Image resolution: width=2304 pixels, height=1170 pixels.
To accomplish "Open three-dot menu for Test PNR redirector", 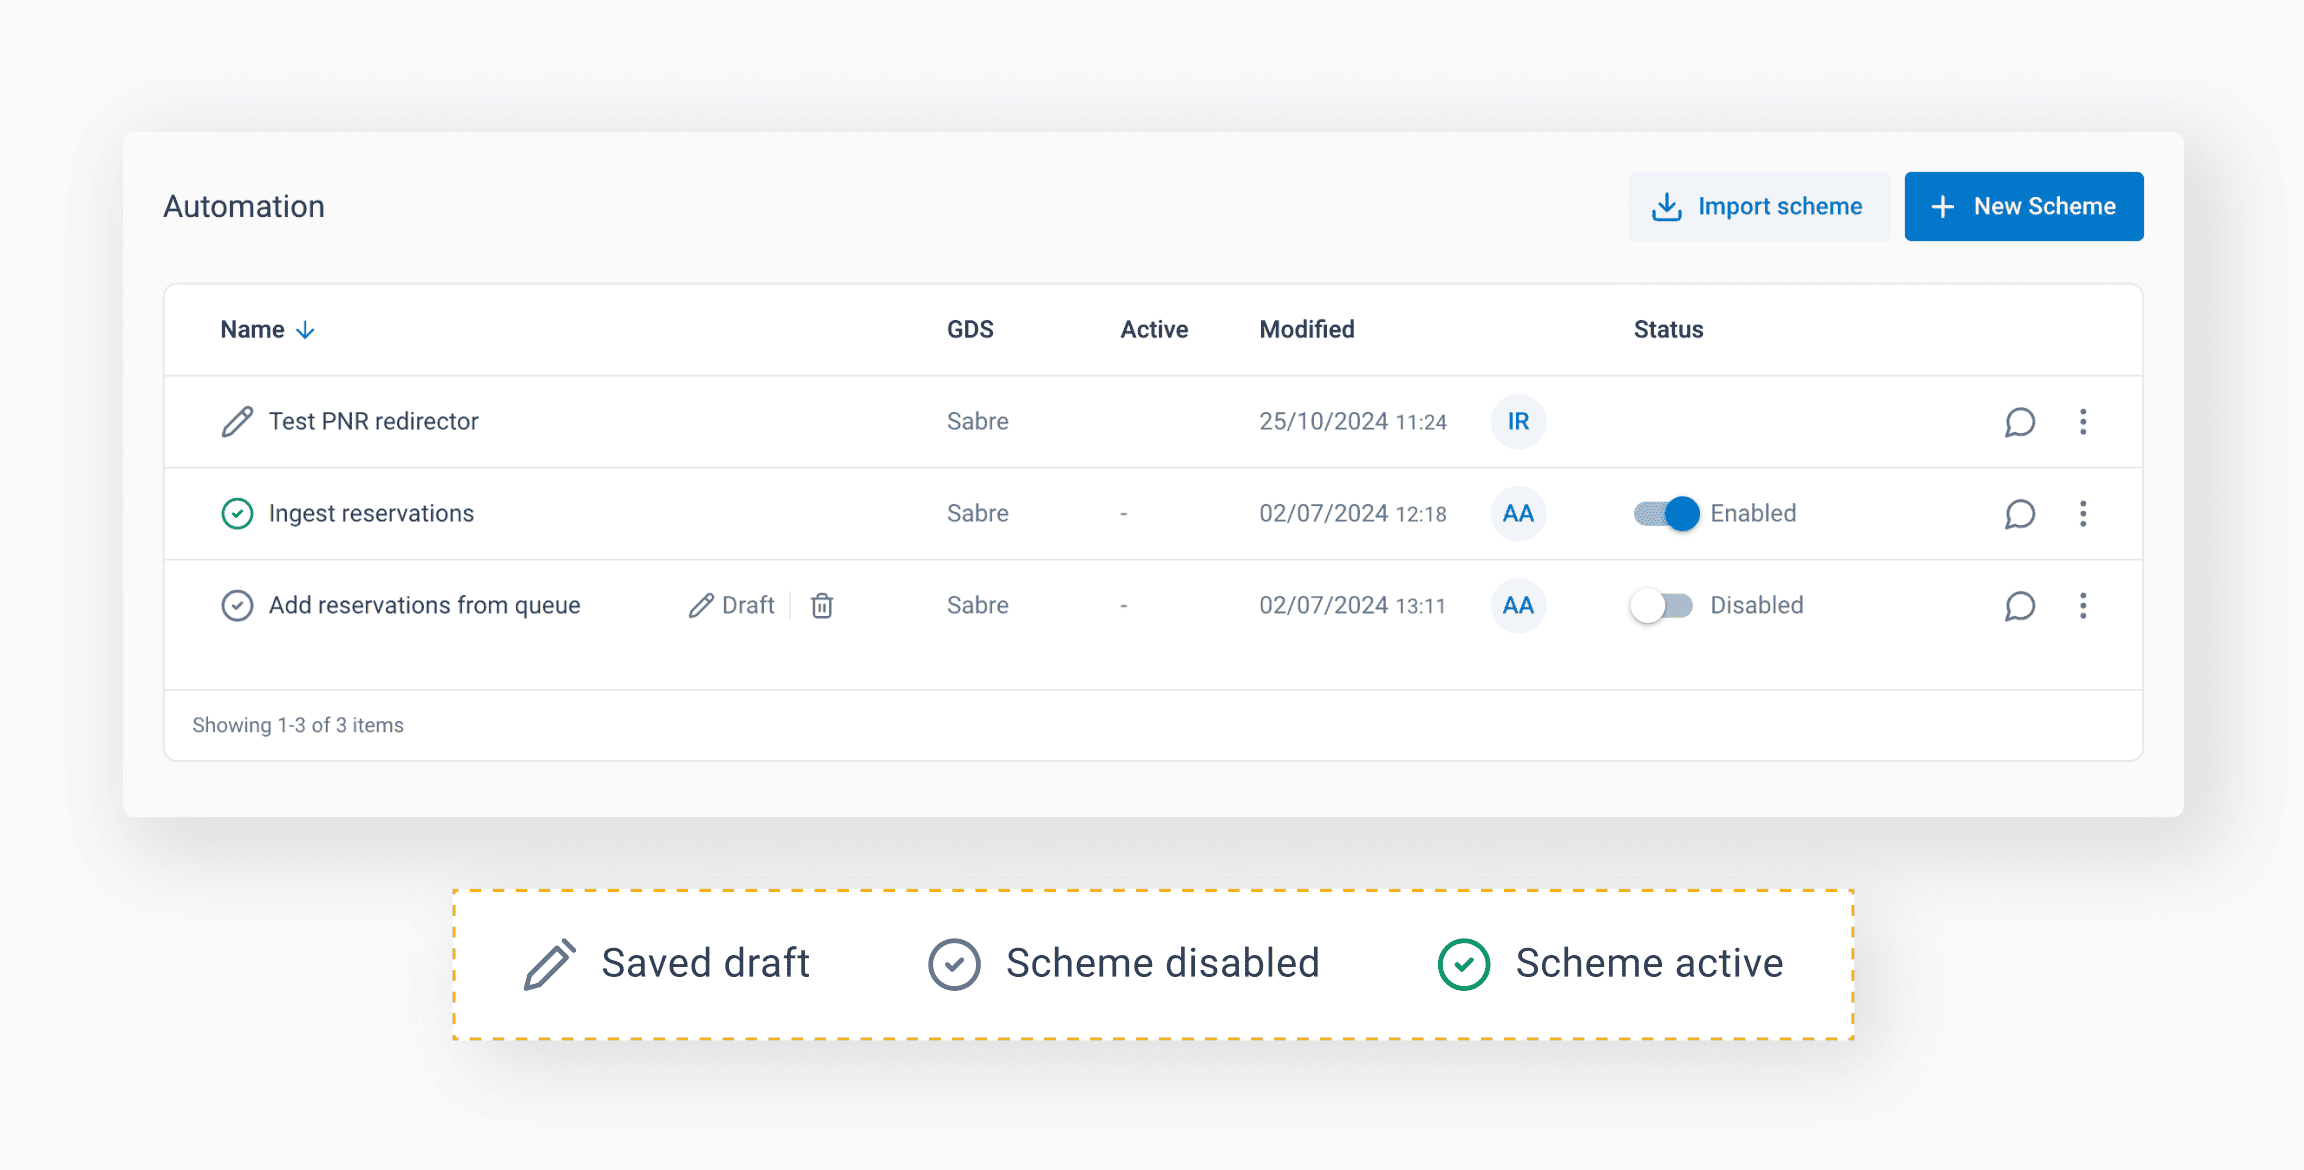I will coord(2083,422).
